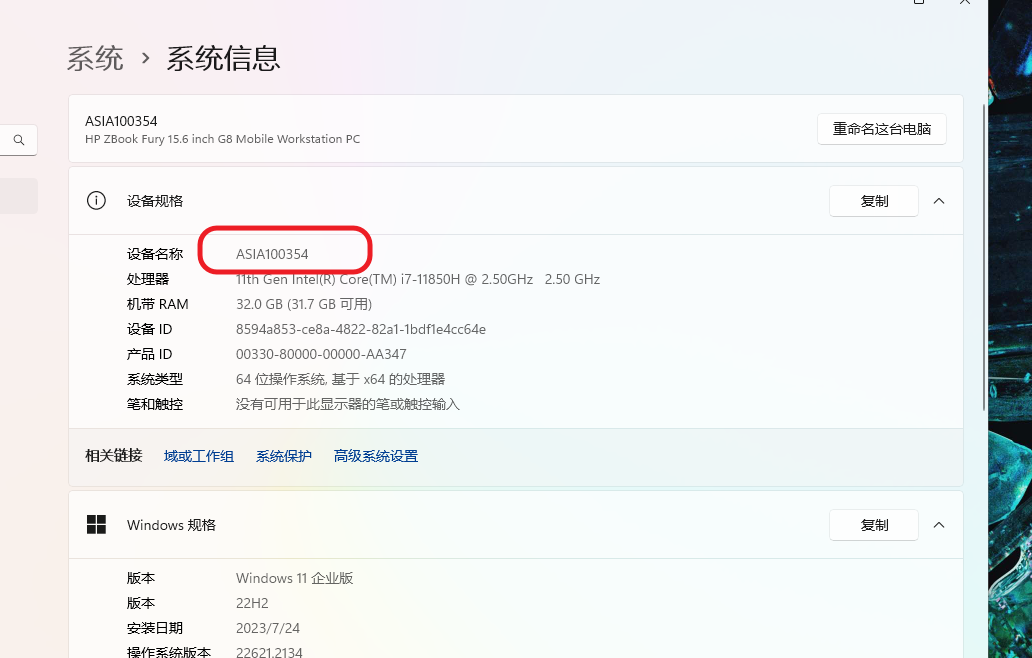Select OS build 22621.2134 value
Viewport: 1032px width, 658px height.
tap(269, 652)
